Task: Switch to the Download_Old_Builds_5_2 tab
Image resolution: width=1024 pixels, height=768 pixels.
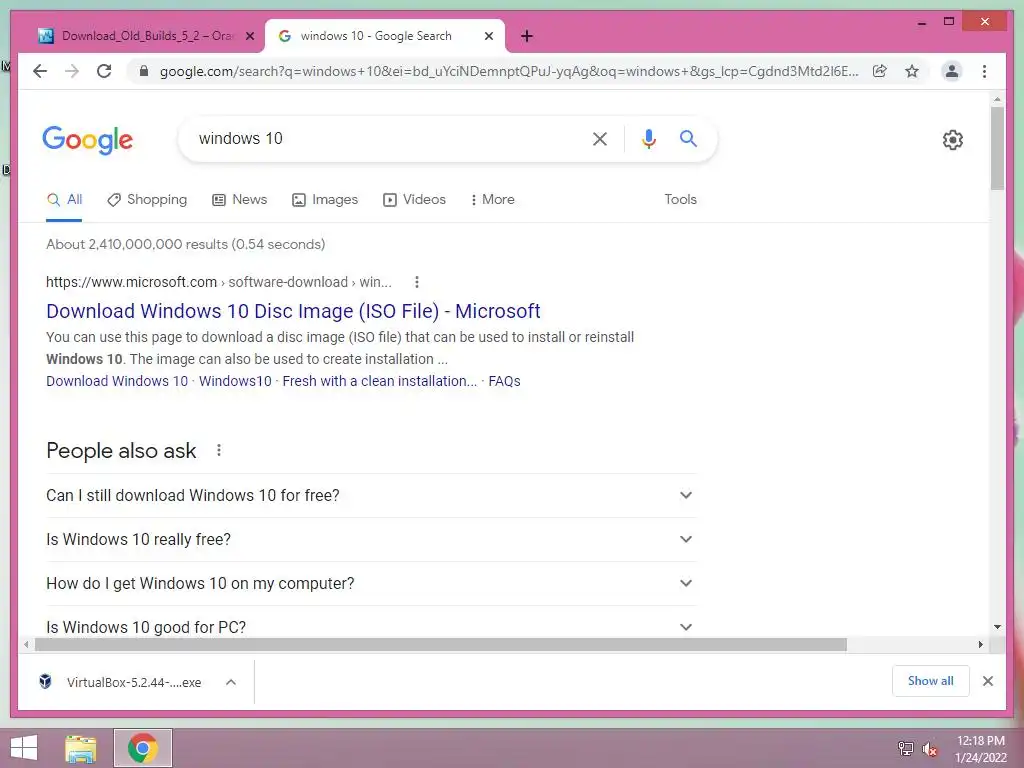Action: tap(146, 37)
